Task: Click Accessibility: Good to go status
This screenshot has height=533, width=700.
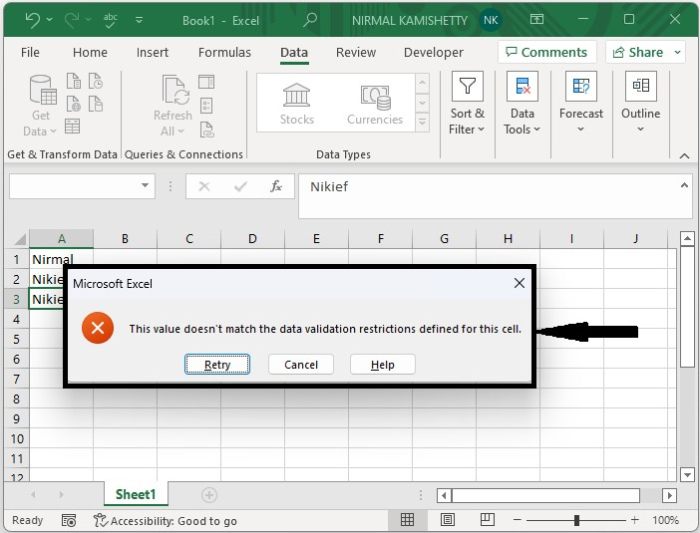Action: tap(165, 521)
